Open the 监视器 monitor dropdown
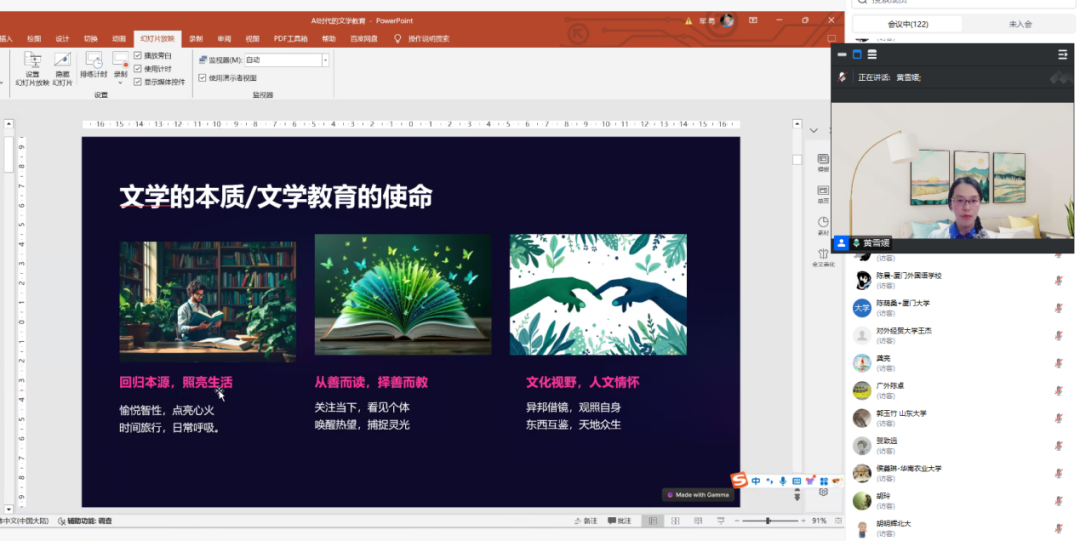Viewport: 1080px width, 541px height. 325,60
